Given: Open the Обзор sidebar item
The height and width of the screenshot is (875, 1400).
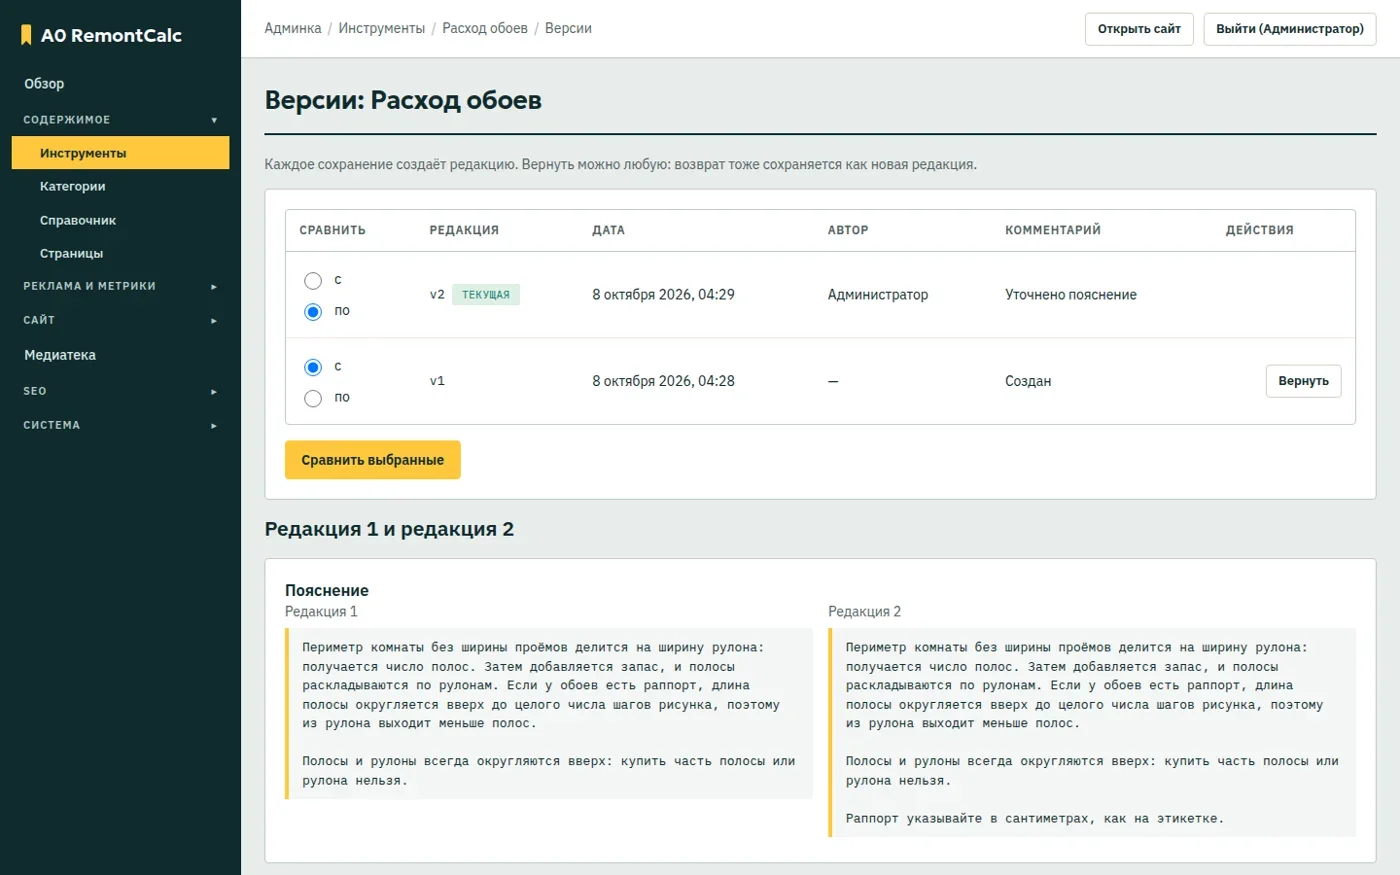Looking at the screenshot, I should pos(120,84).
